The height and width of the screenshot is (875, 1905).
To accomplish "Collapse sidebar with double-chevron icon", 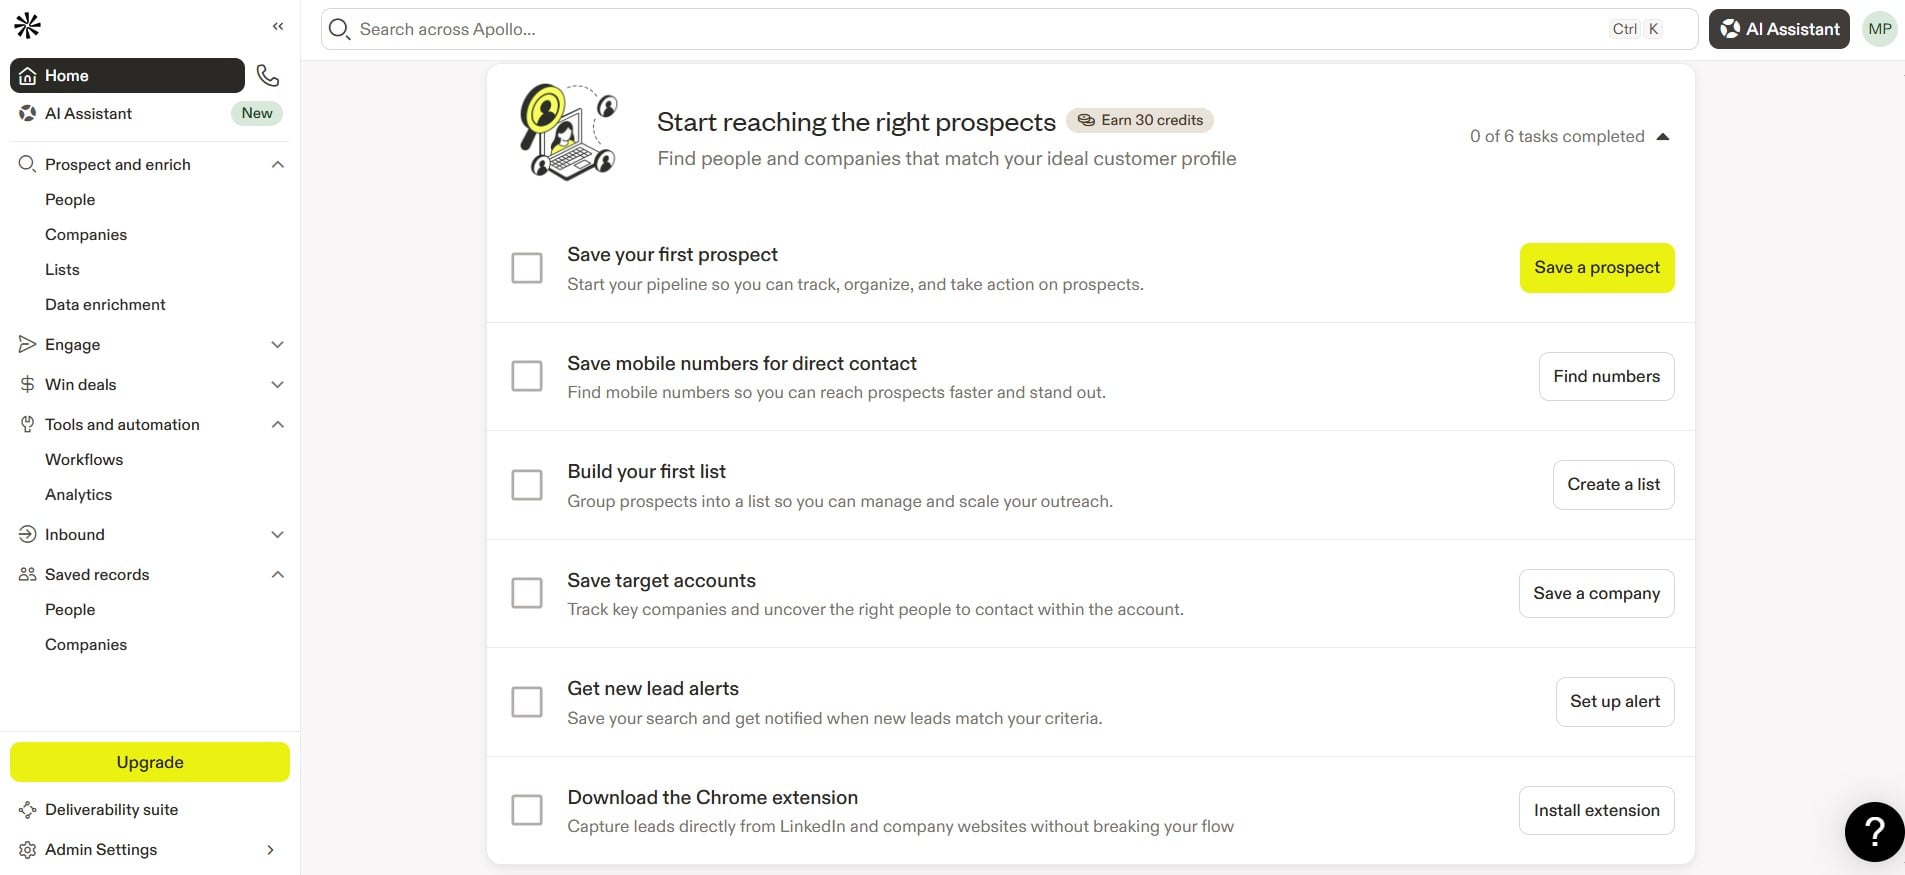I will 278,26.
